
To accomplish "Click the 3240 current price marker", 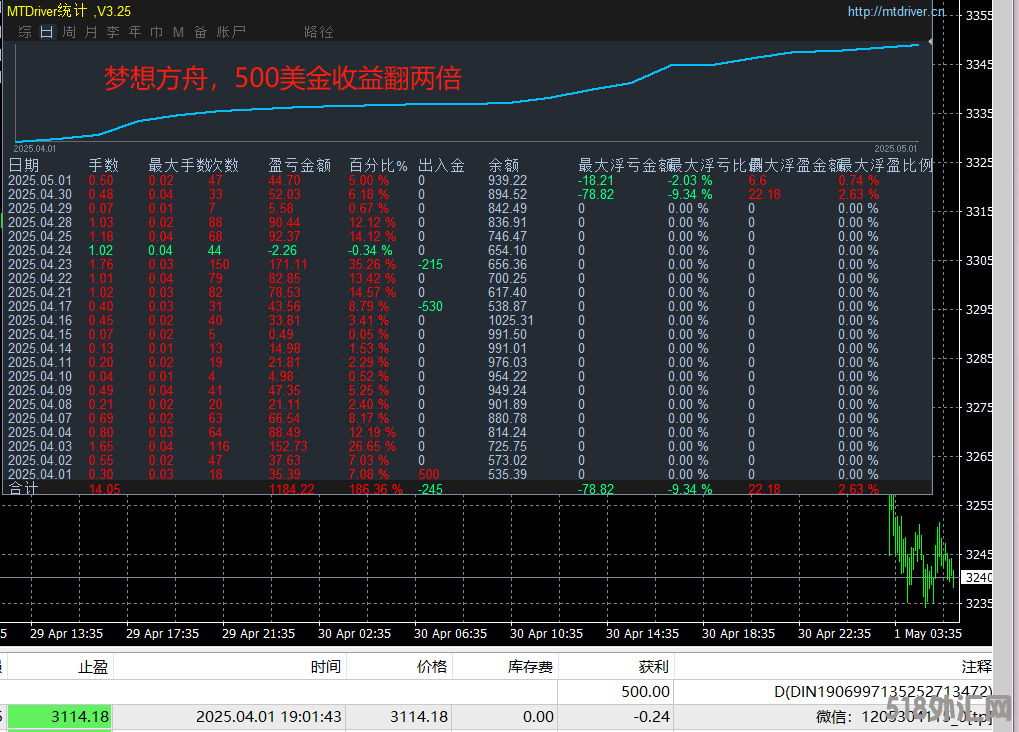I will (x=977, y=577).
